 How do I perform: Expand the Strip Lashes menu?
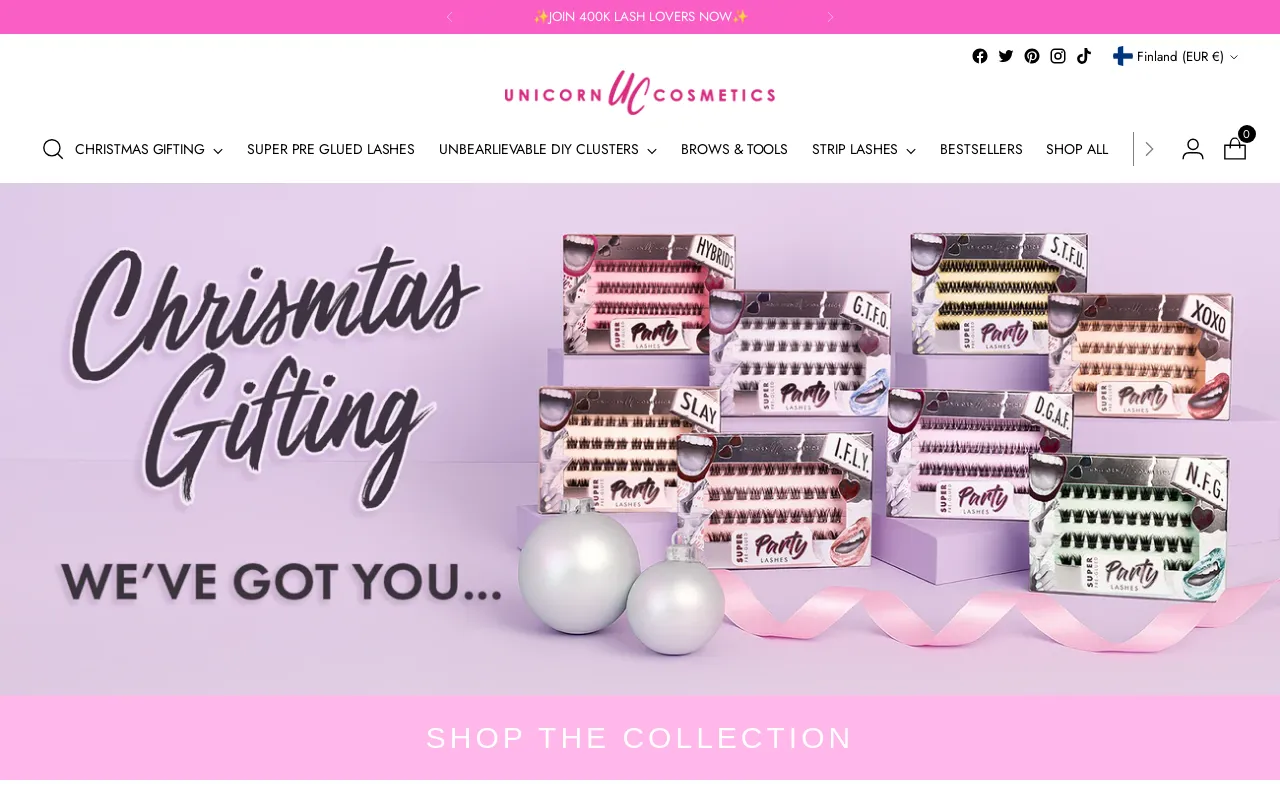point(864,149)
